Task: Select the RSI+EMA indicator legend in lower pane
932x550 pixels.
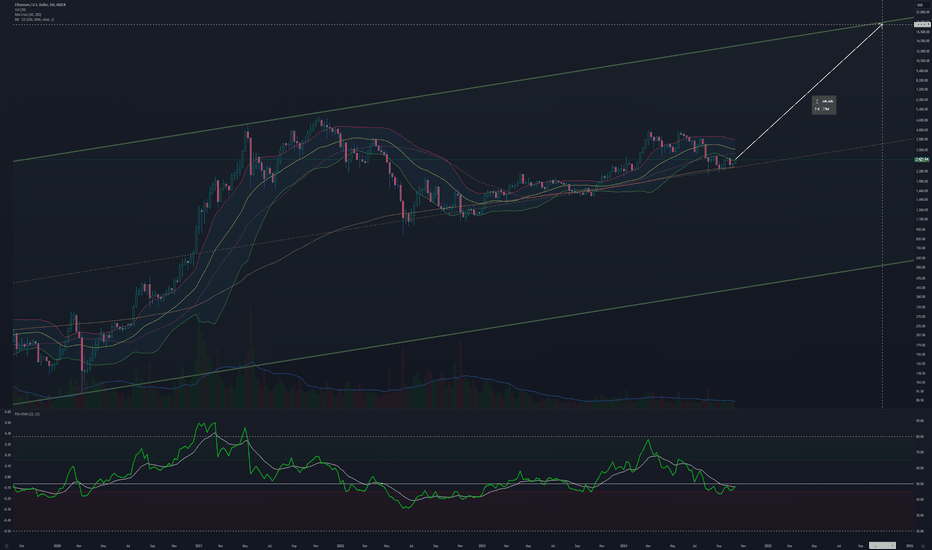Action: point(27,413)
